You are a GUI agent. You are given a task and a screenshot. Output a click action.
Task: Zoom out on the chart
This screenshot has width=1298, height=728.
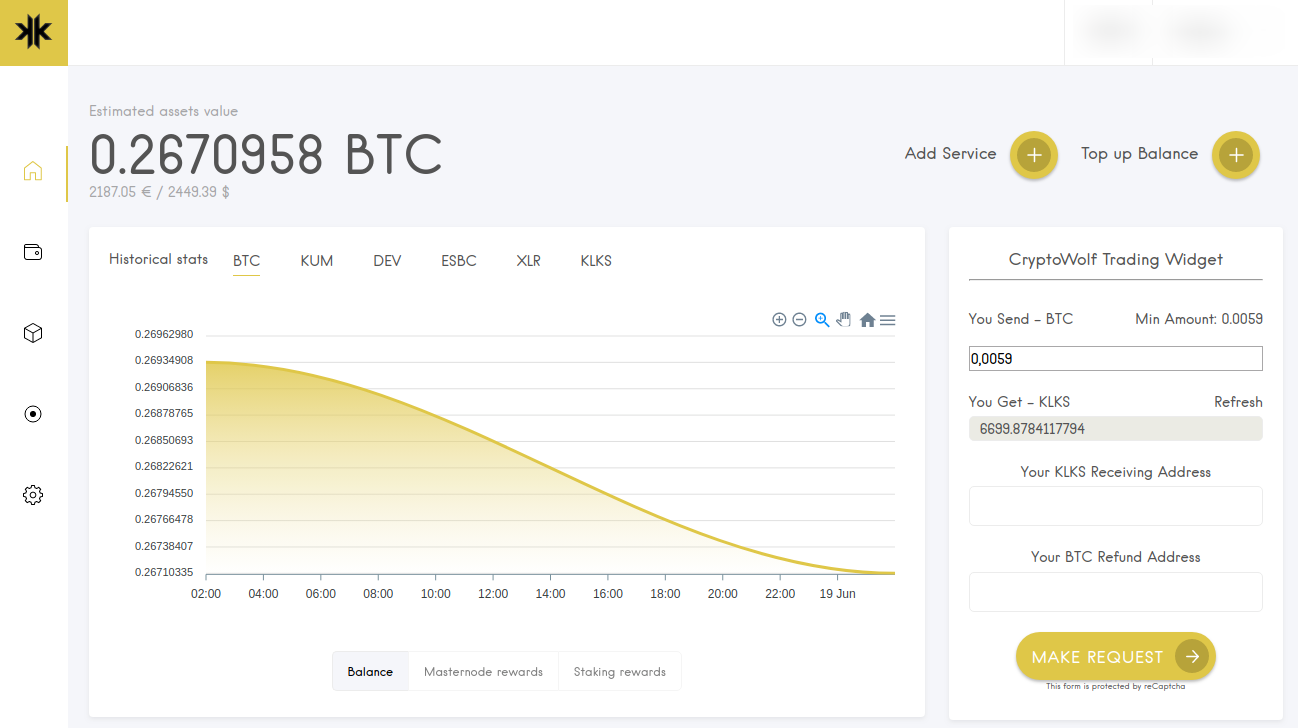tap(799, 320)
